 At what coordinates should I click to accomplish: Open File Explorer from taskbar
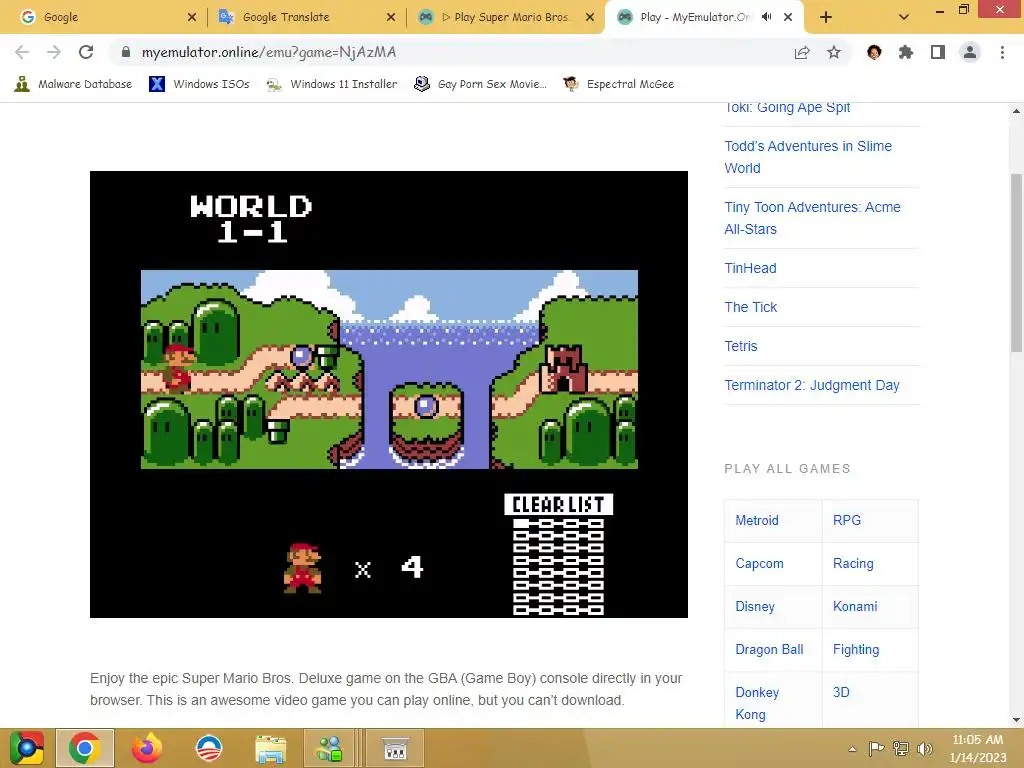(270, 748)
